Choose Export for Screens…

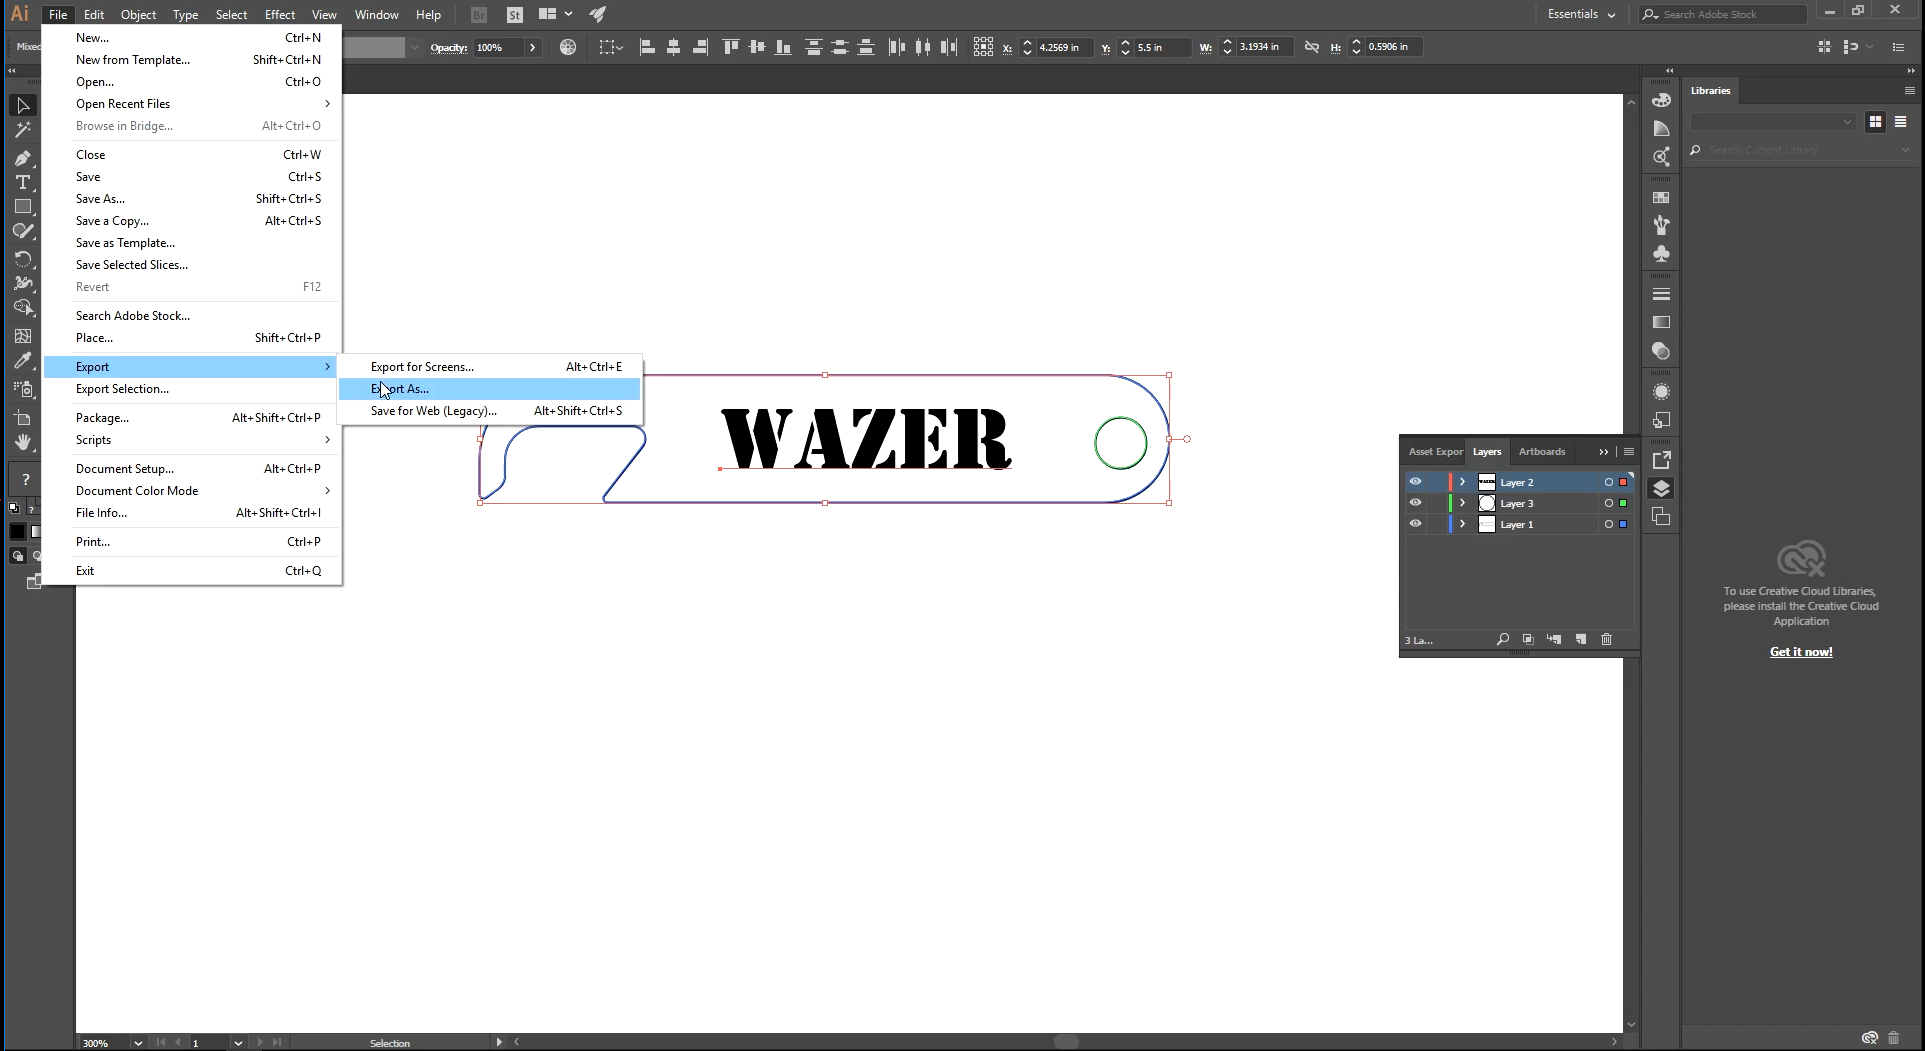point(490,367)
